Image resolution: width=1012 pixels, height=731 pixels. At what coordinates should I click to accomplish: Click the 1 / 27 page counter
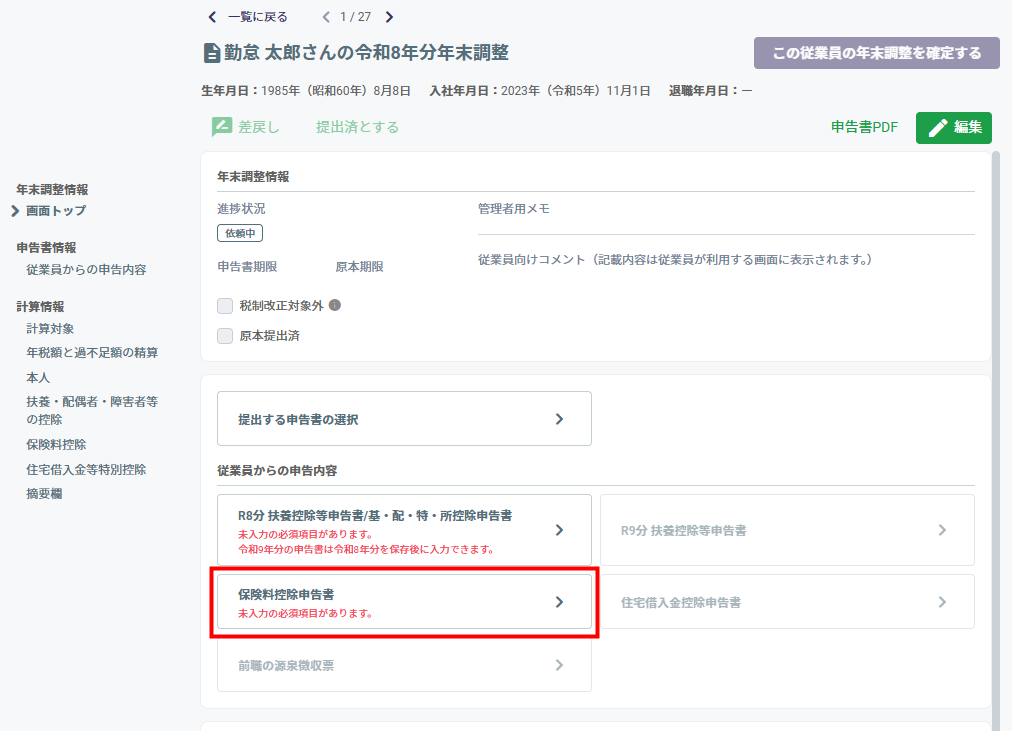[356, 17]
